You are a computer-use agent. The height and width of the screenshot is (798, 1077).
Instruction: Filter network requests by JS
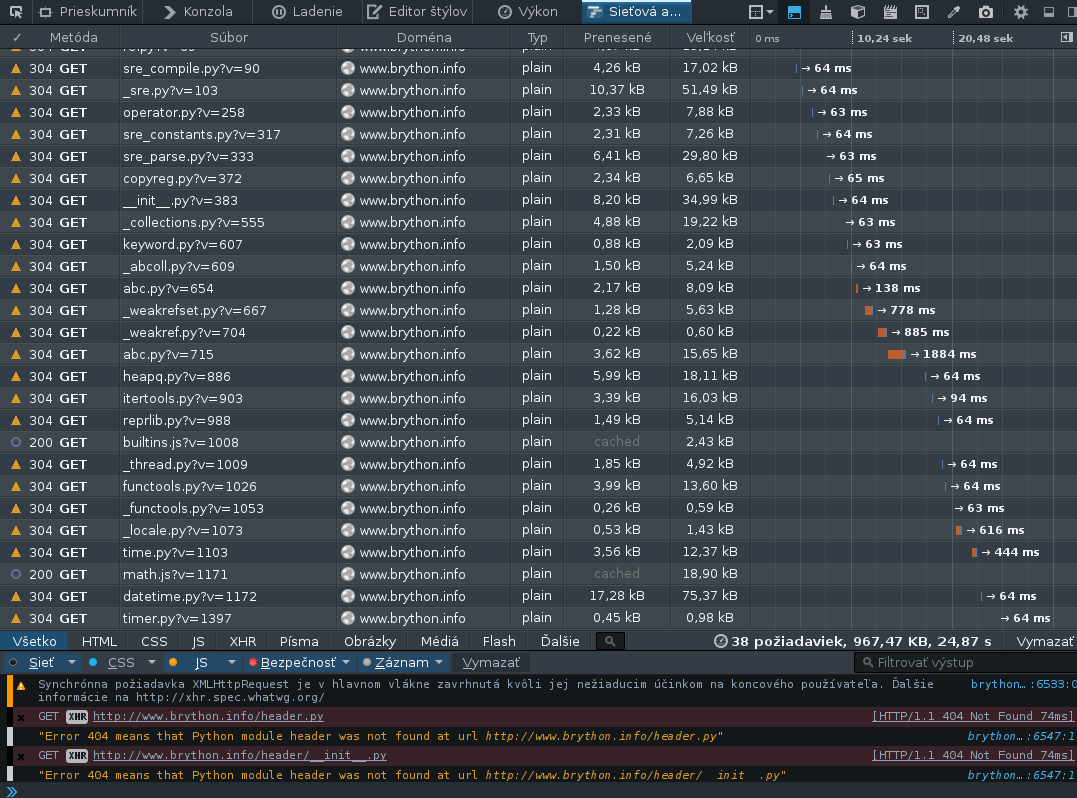[x=199, y=641]
